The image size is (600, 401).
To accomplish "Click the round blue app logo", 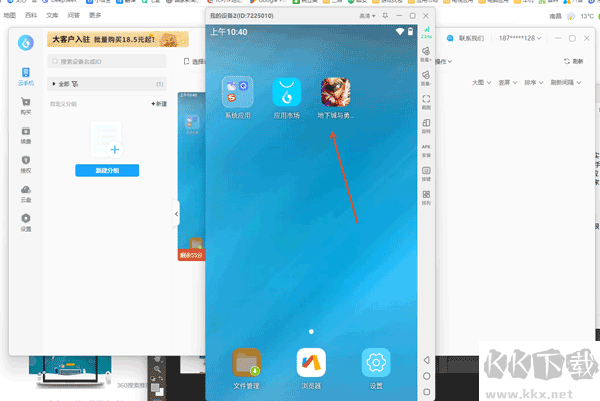I will 26,42.
